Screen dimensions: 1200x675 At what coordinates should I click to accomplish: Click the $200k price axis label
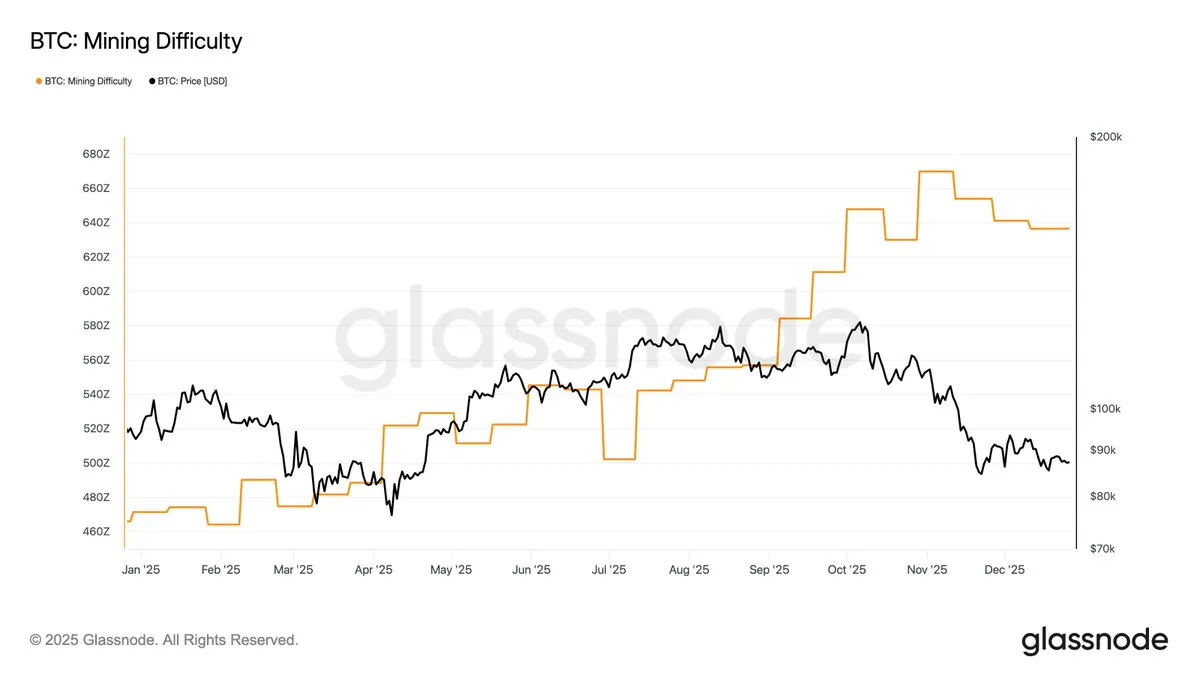[1105, 137]
